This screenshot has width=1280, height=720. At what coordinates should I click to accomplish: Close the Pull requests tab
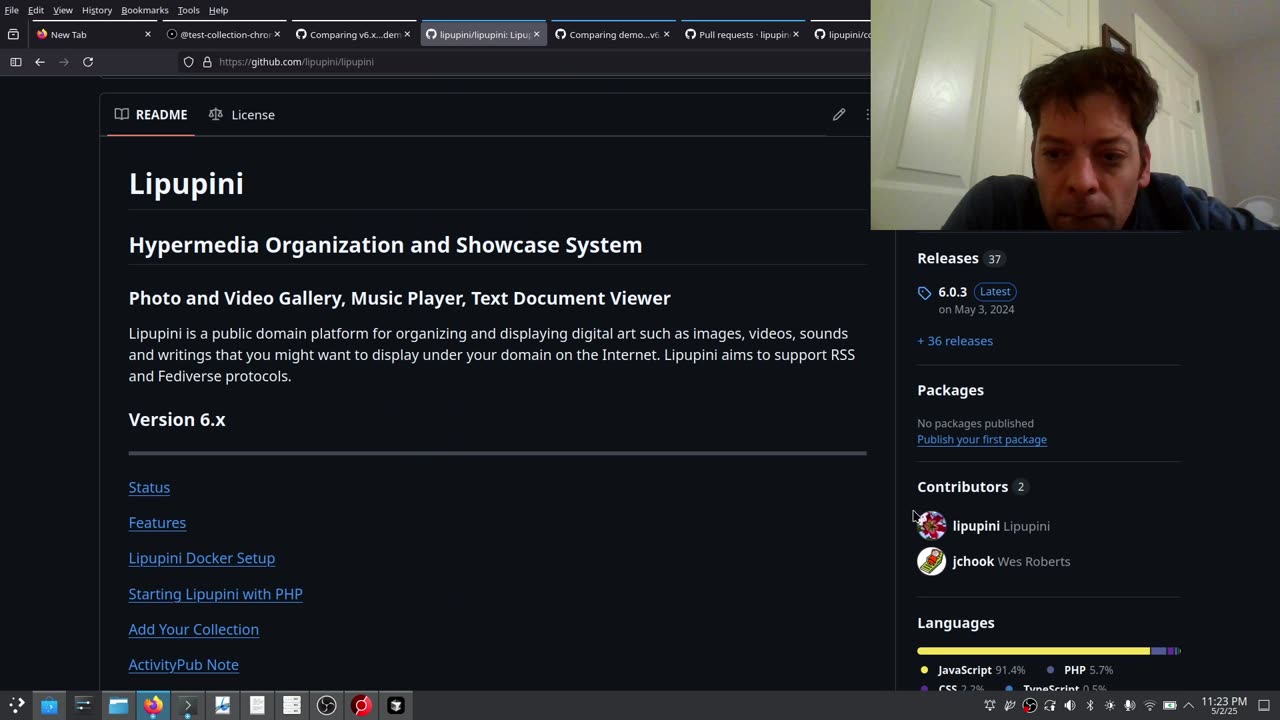point(795,34)
